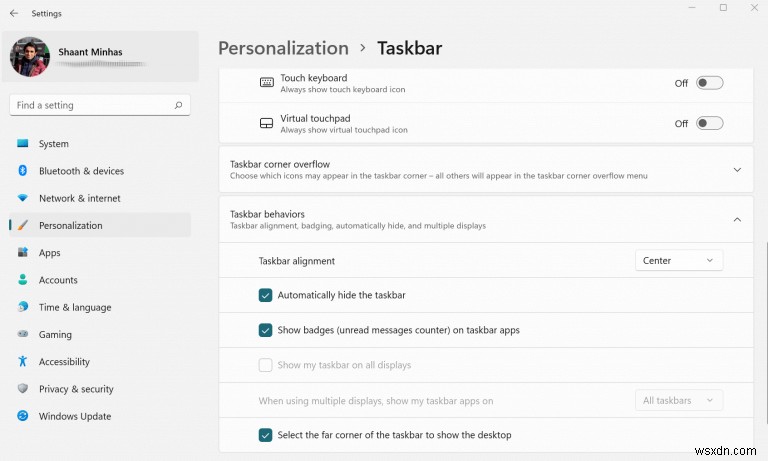Turn on the Touch keyboard toggle
The image size is (768, 461).
pyautogui.click(x=709, y=83)
